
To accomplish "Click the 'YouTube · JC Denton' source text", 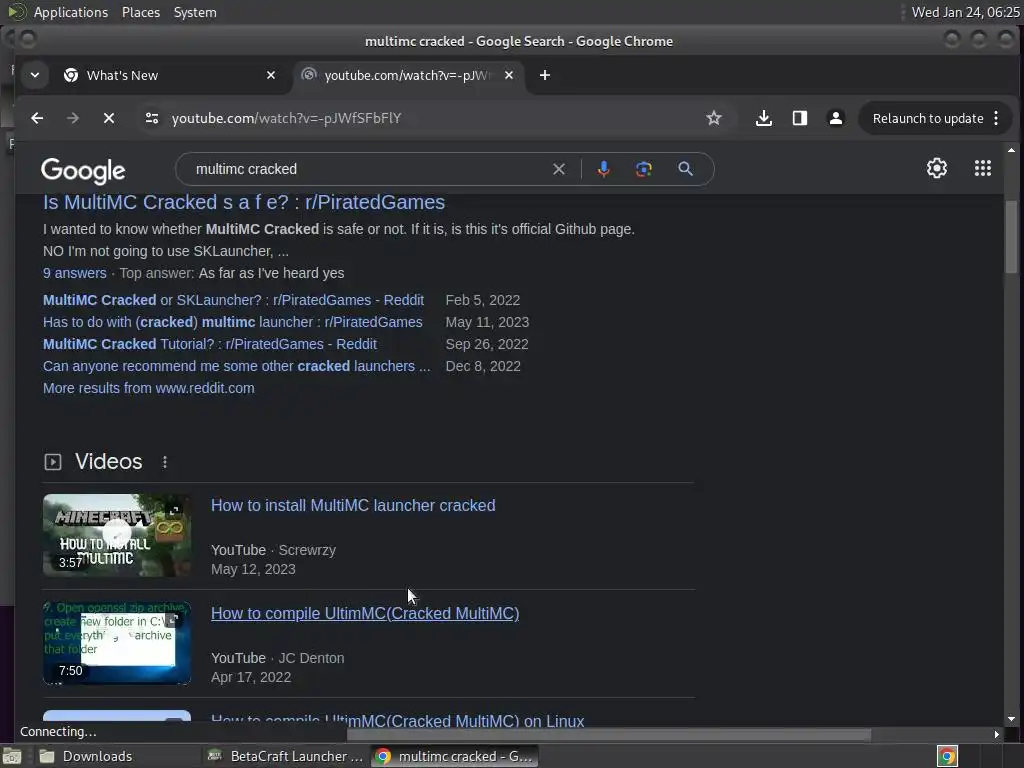I will [278, 658].
